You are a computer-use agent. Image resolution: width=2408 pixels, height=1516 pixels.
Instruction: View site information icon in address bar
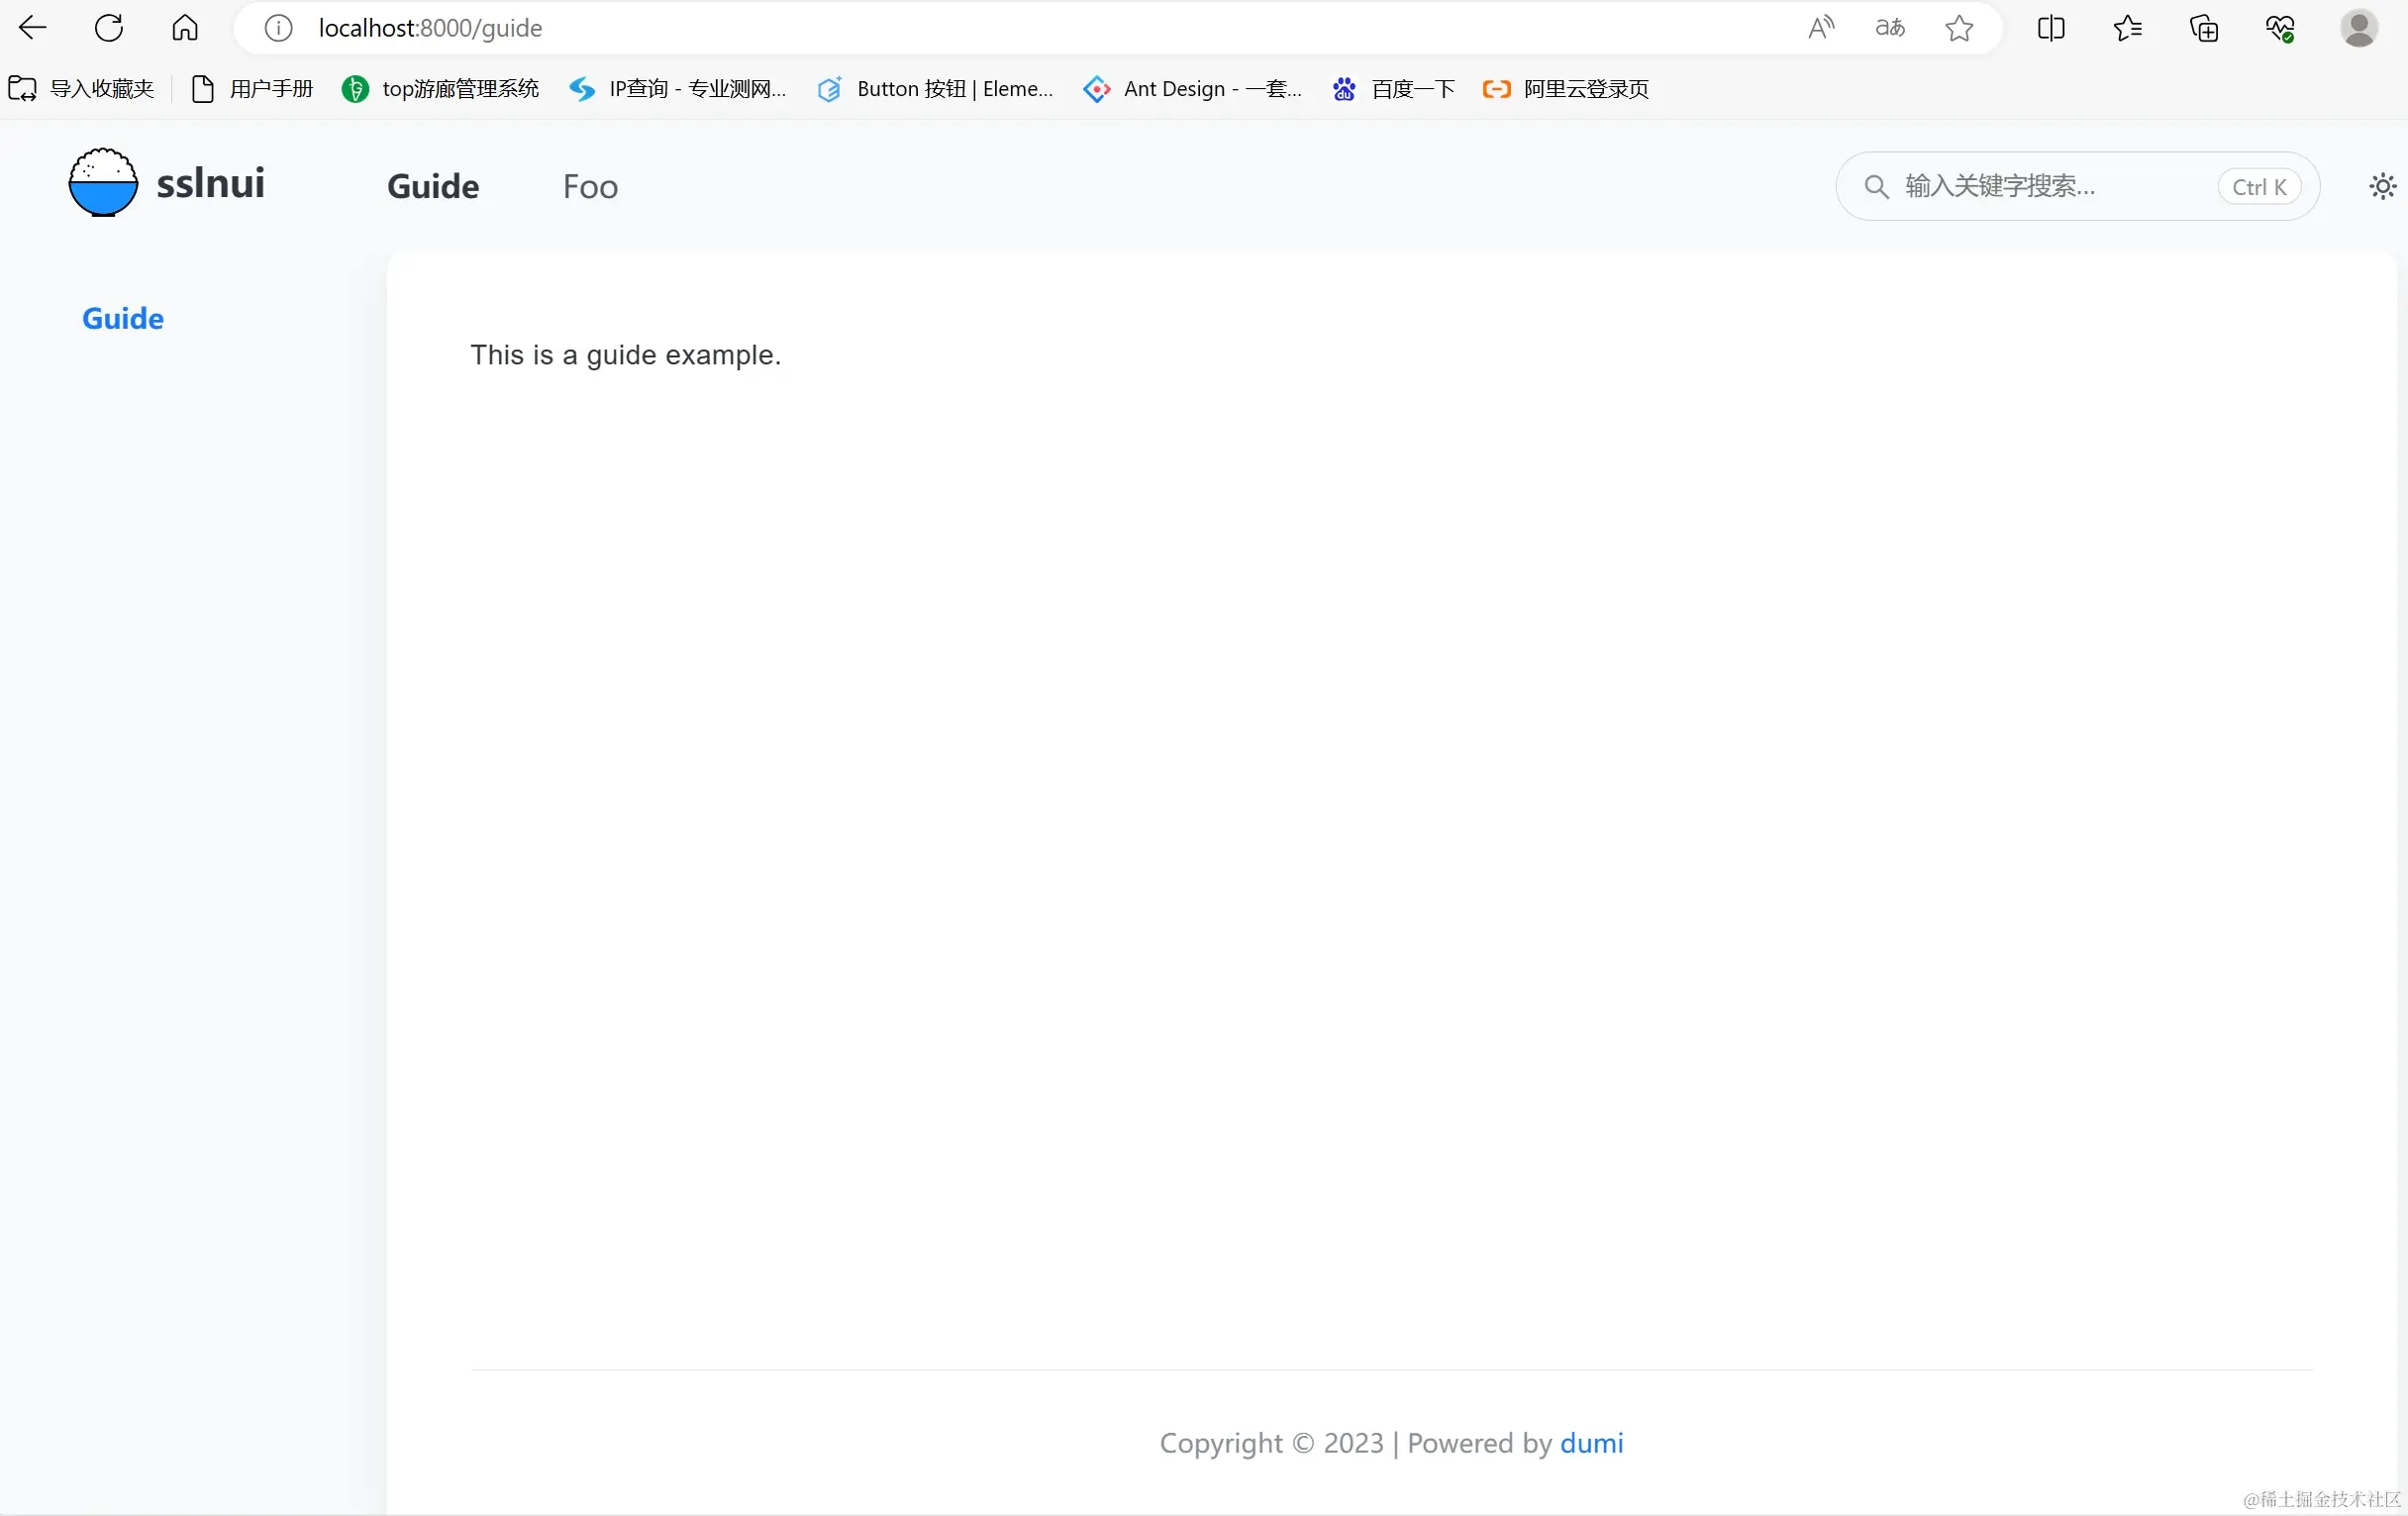tap(278, 28)
